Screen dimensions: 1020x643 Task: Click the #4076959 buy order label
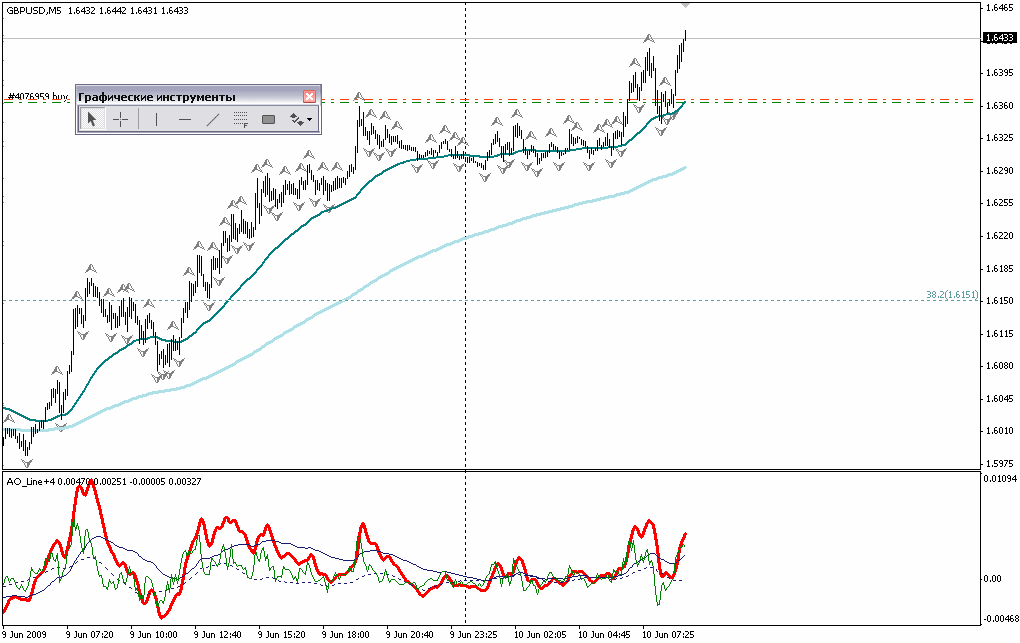click(37, 97)
